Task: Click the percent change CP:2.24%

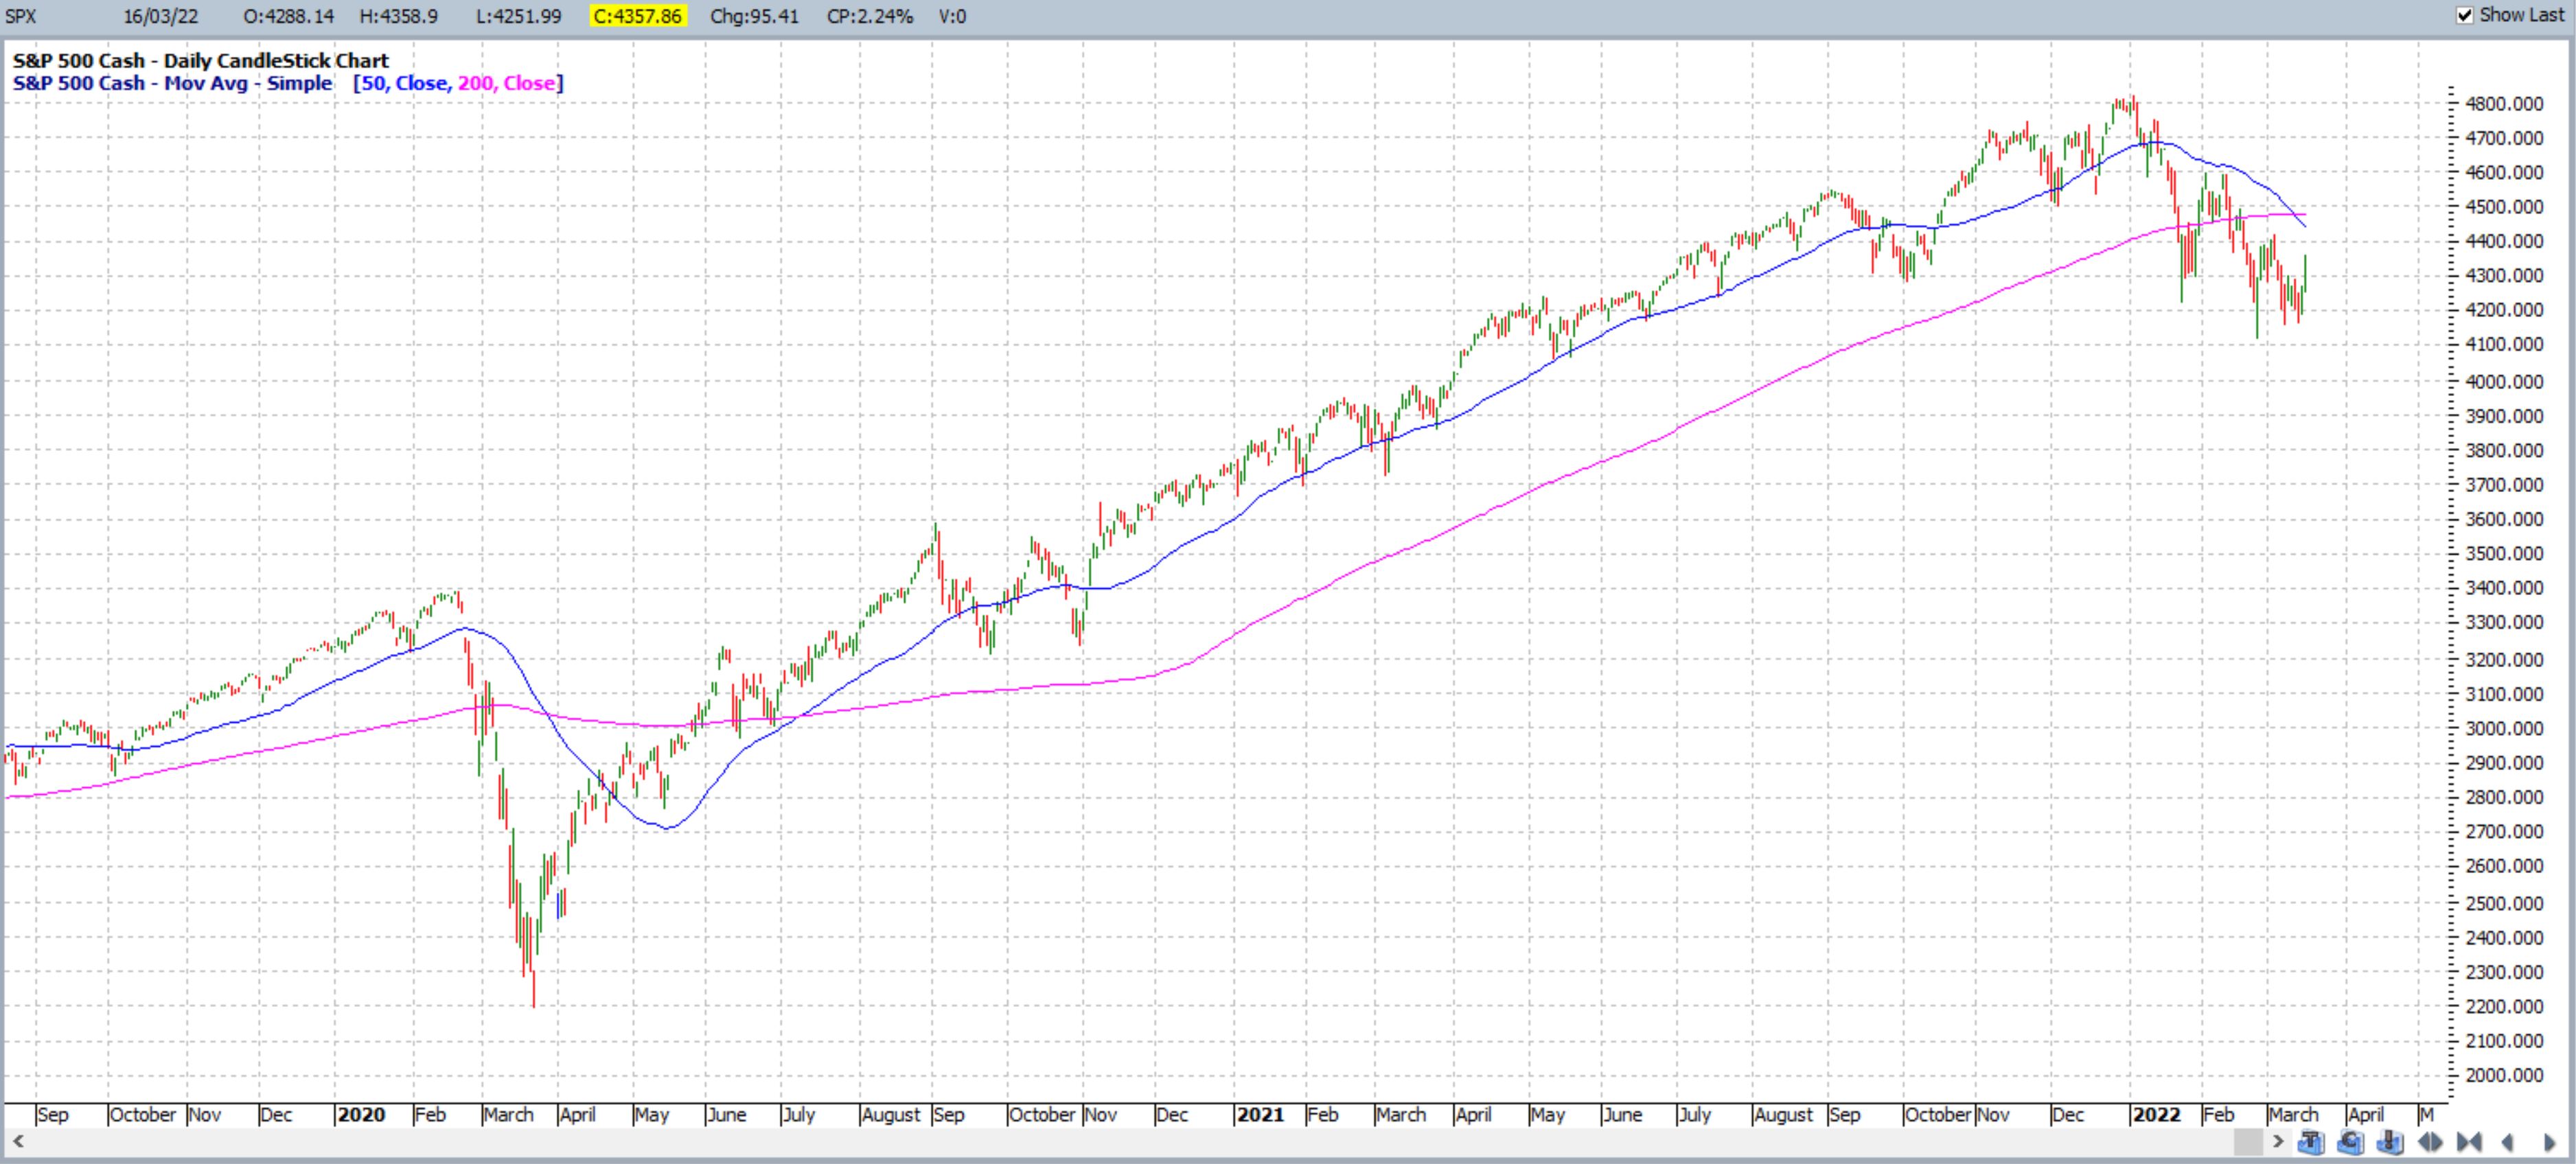Action: click(x=869, y=16)
